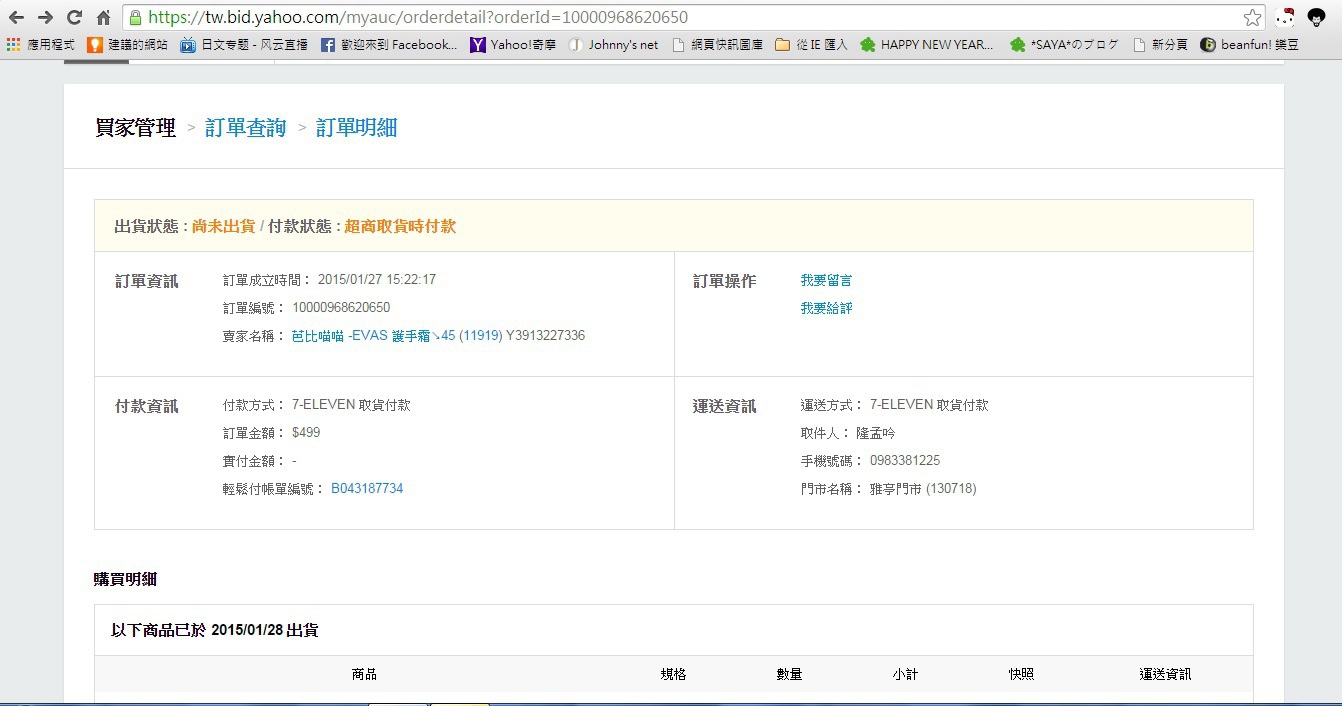Open seller 芭比喵喵 -EVAS 護手霜 link
Image resolution: width=1342 pixels, height=706 pixels.
(x=397, y=336)
